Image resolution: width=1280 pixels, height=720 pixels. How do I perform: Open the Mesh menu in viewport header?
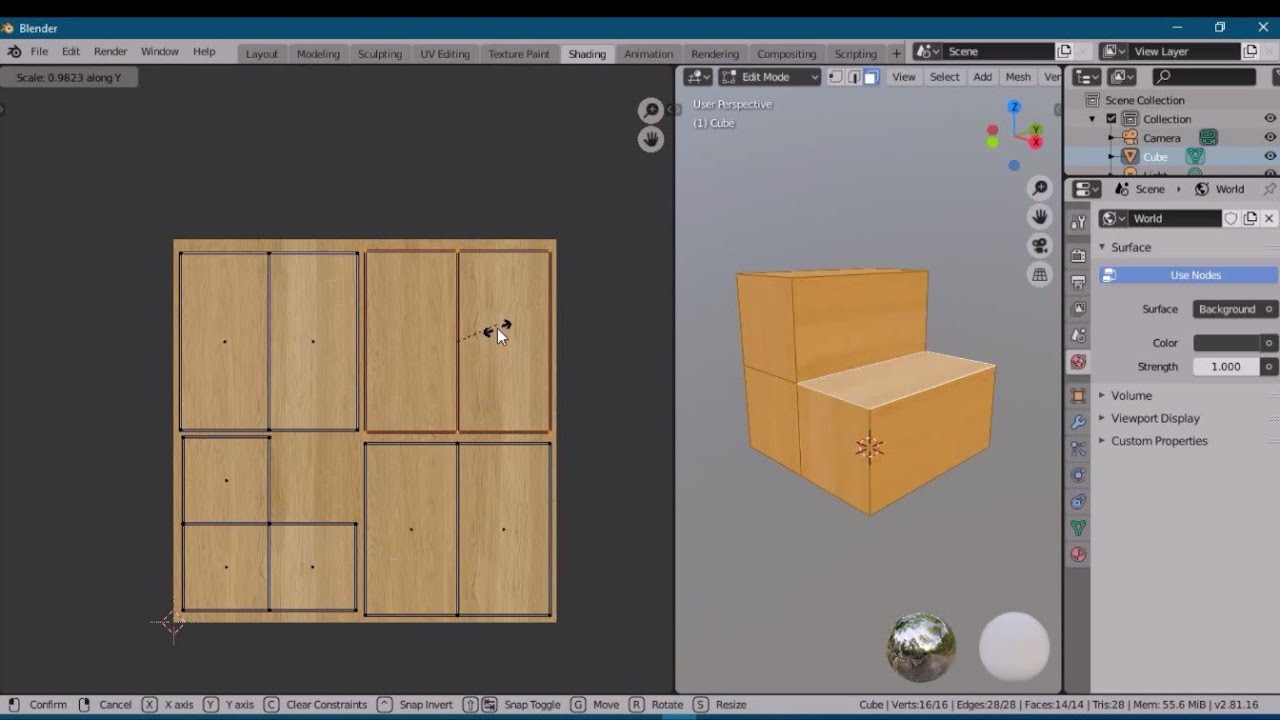click(x=1018, y=77)
